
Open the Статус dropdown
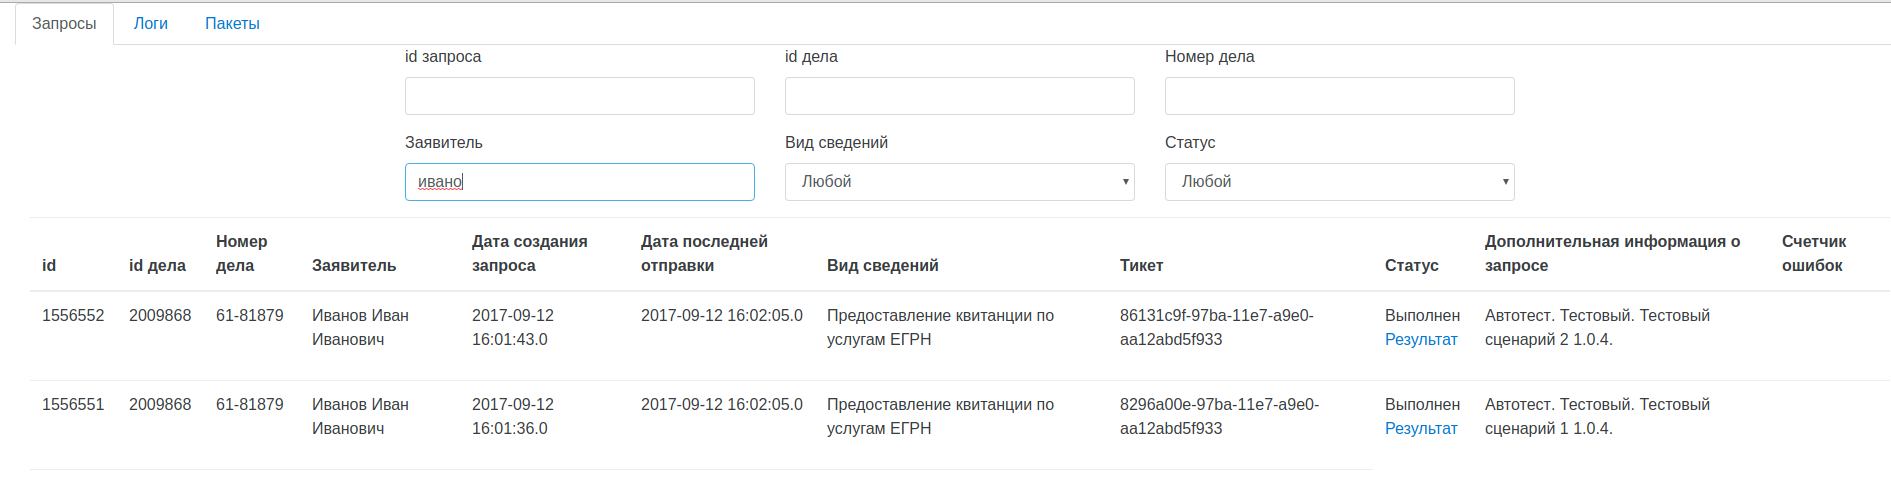(1339, 182)
